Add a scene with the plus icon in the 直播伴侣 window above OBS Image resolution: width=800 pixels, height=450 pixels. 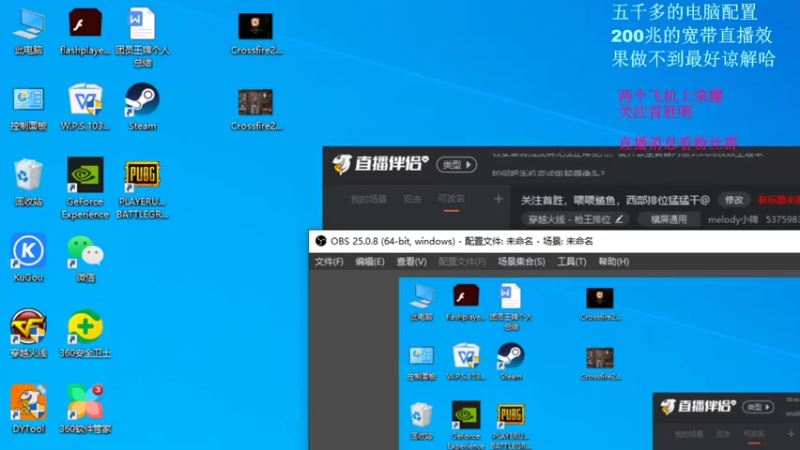click(x=498, y=199)
